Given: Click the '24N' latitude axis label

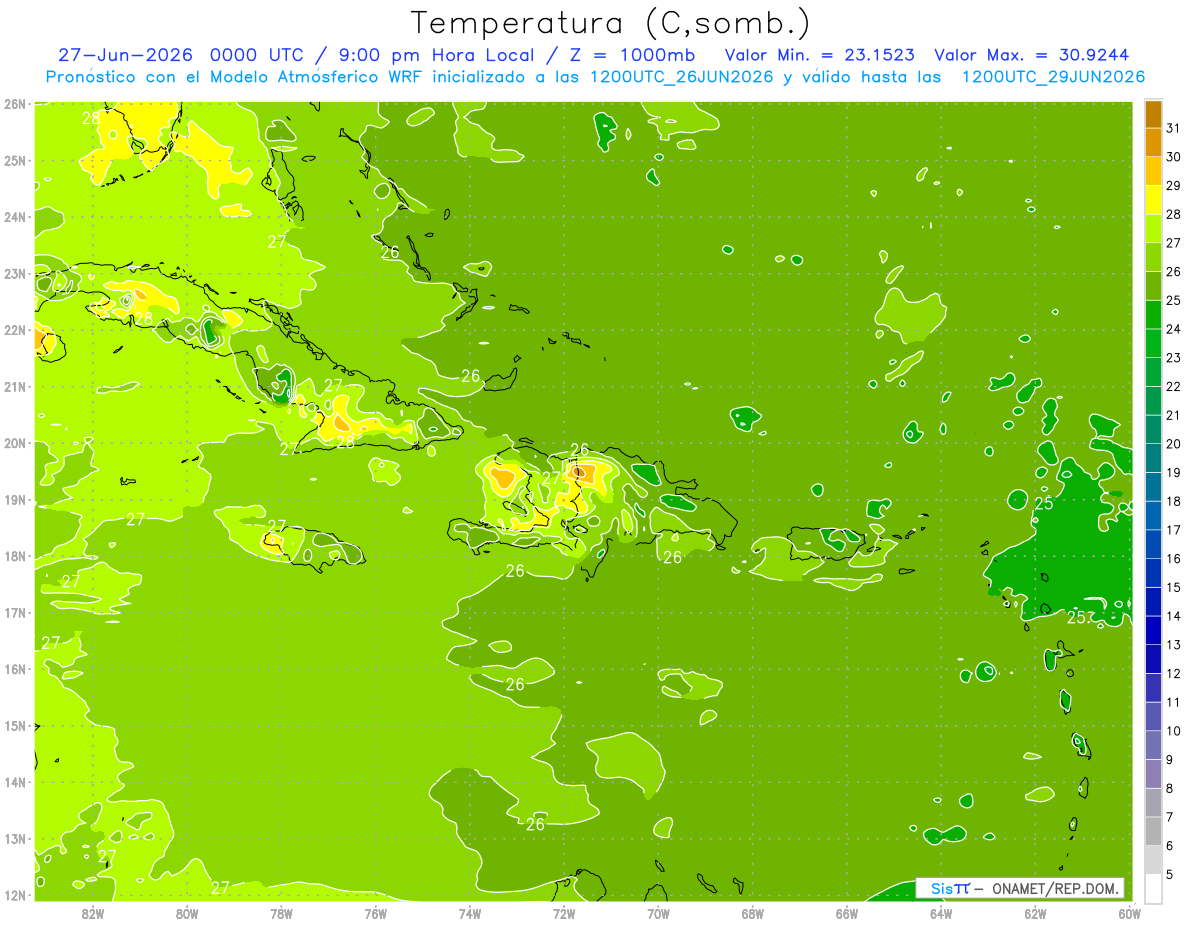Looking at the screenshot, I should point(15,217).
